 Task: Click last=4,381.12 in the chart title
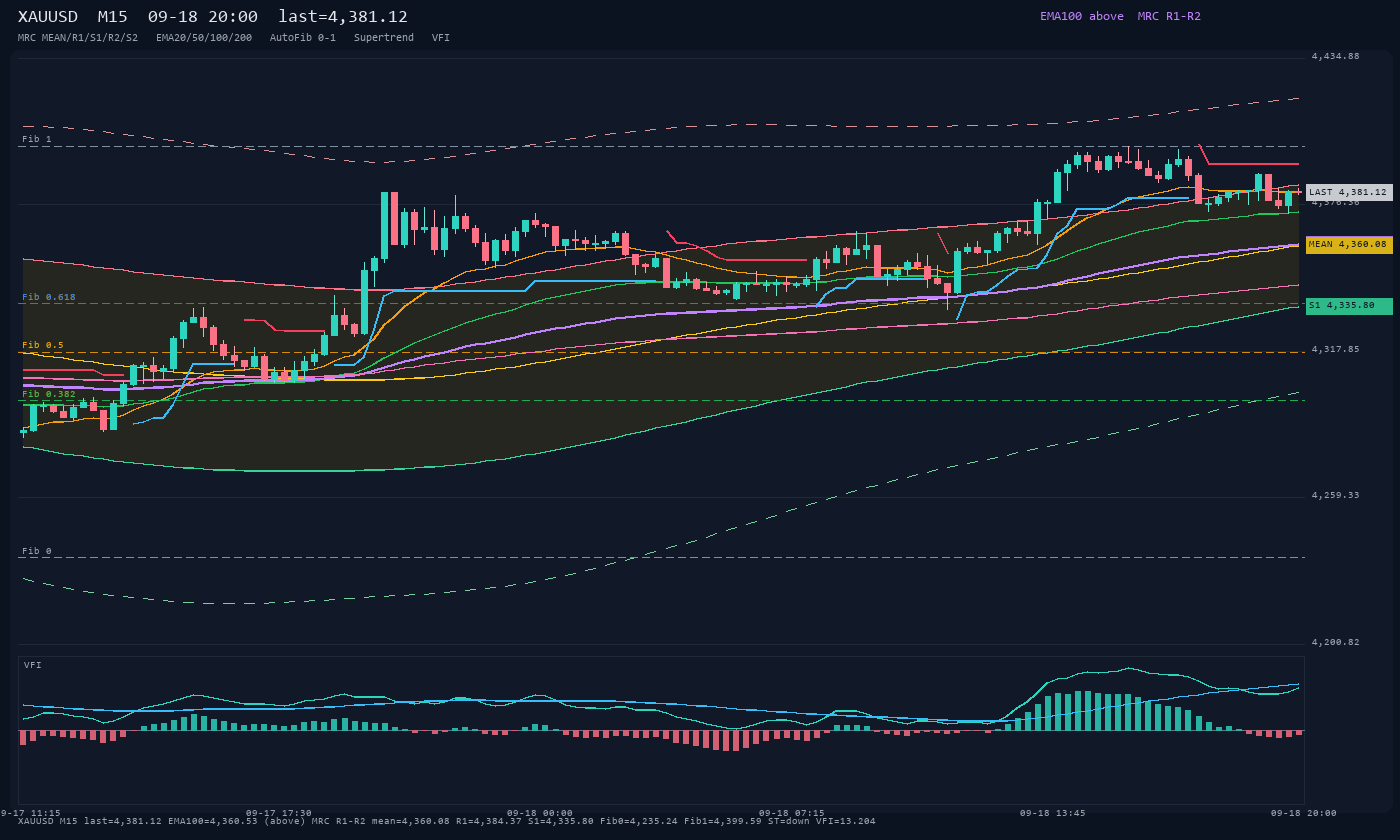343,16
